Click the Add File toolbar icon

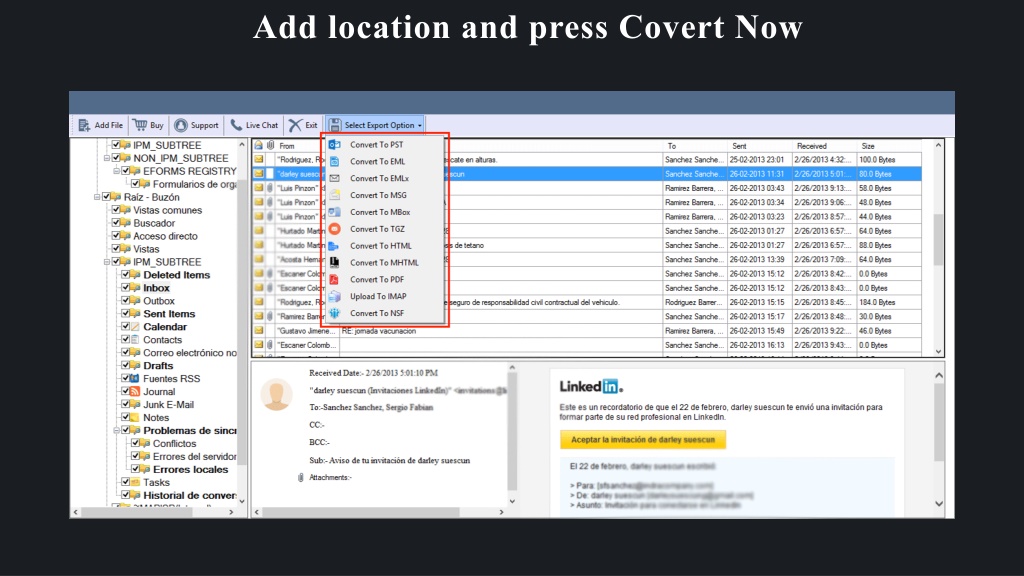coord(84,125)
